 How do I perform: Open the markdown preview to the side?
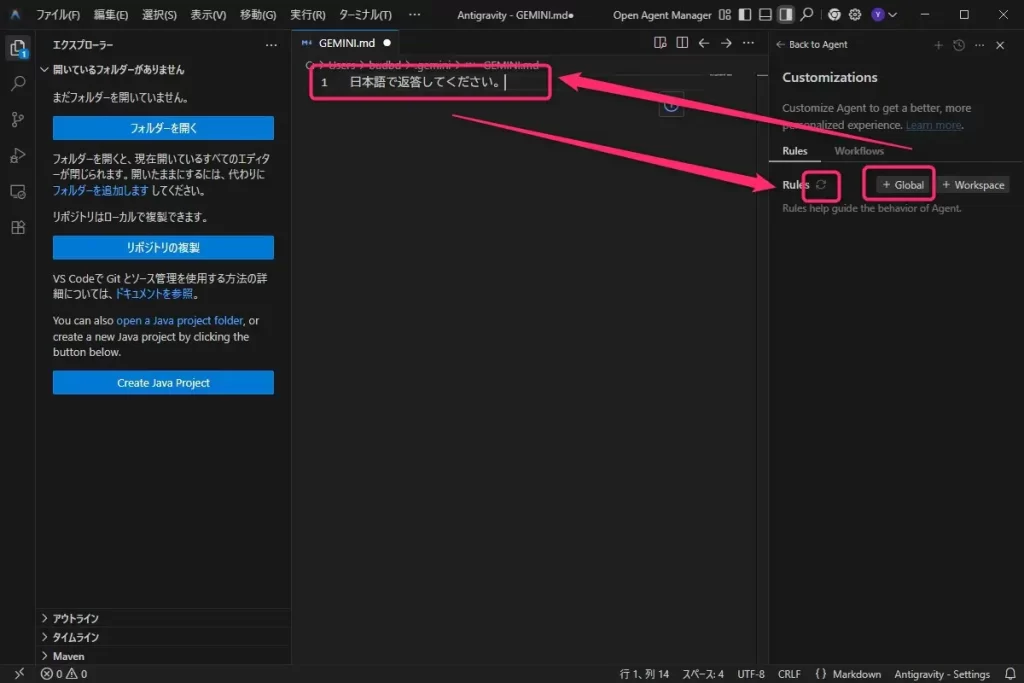tap(660, 43)
